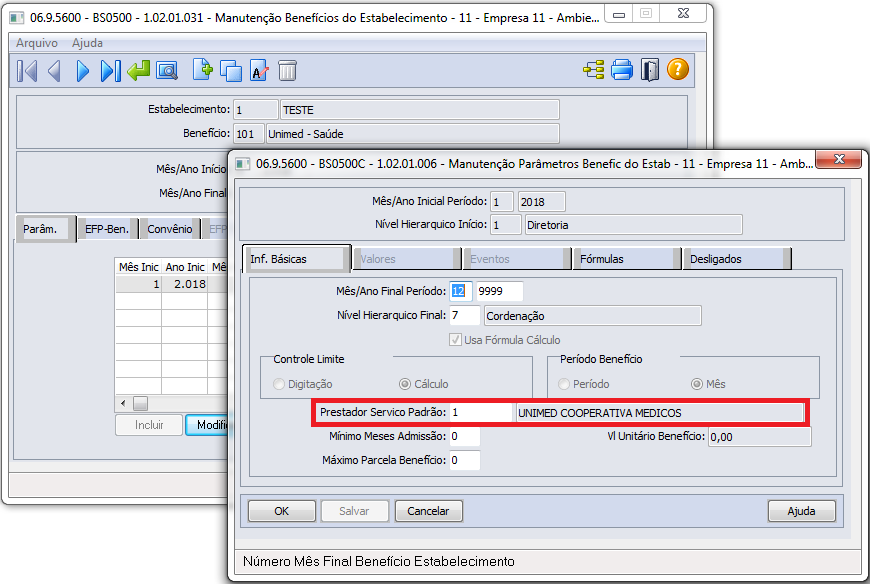Modify record with the edit icon

click(x=259, y=70)
